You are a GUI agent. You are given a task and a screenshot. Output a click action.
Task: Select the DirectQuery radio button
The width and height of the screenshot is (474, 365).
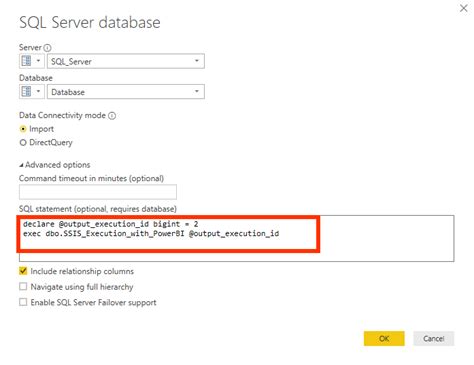23,143
